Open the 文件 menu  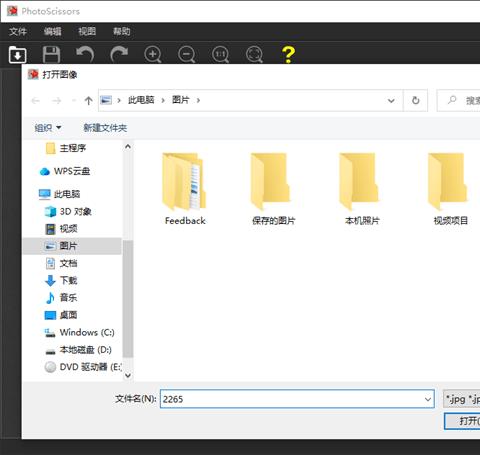(x=18, y=31)
